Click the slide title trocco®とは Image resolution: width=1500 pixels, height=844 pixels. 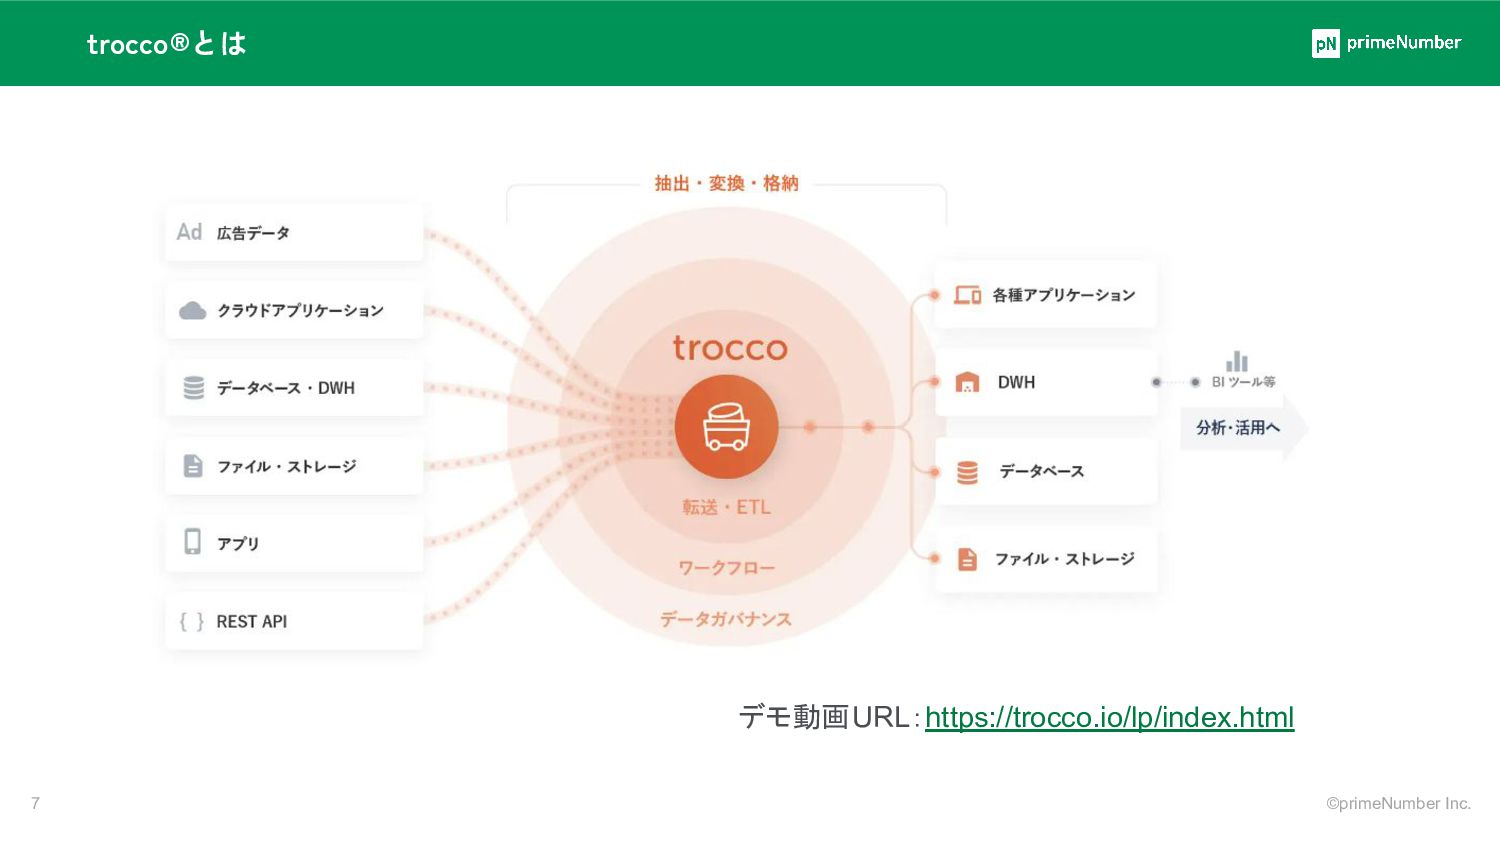166,44
